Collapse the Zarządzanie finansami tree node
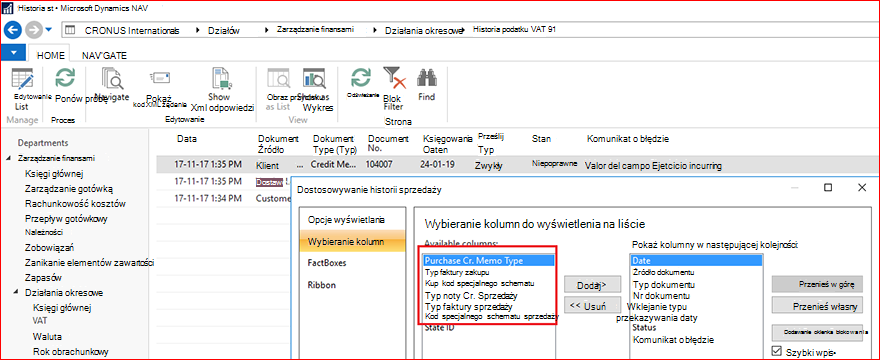880x360 pixels. pyautogui.click(x=8, y=158)
